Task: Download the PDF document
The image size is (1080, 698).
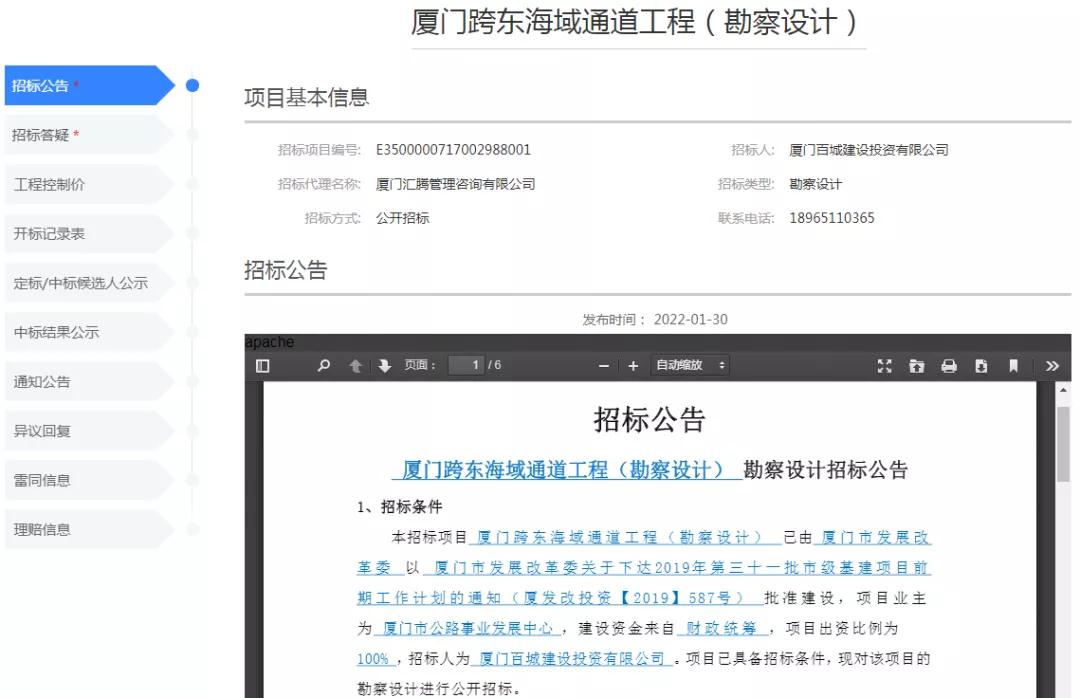Action: point(980,366)
